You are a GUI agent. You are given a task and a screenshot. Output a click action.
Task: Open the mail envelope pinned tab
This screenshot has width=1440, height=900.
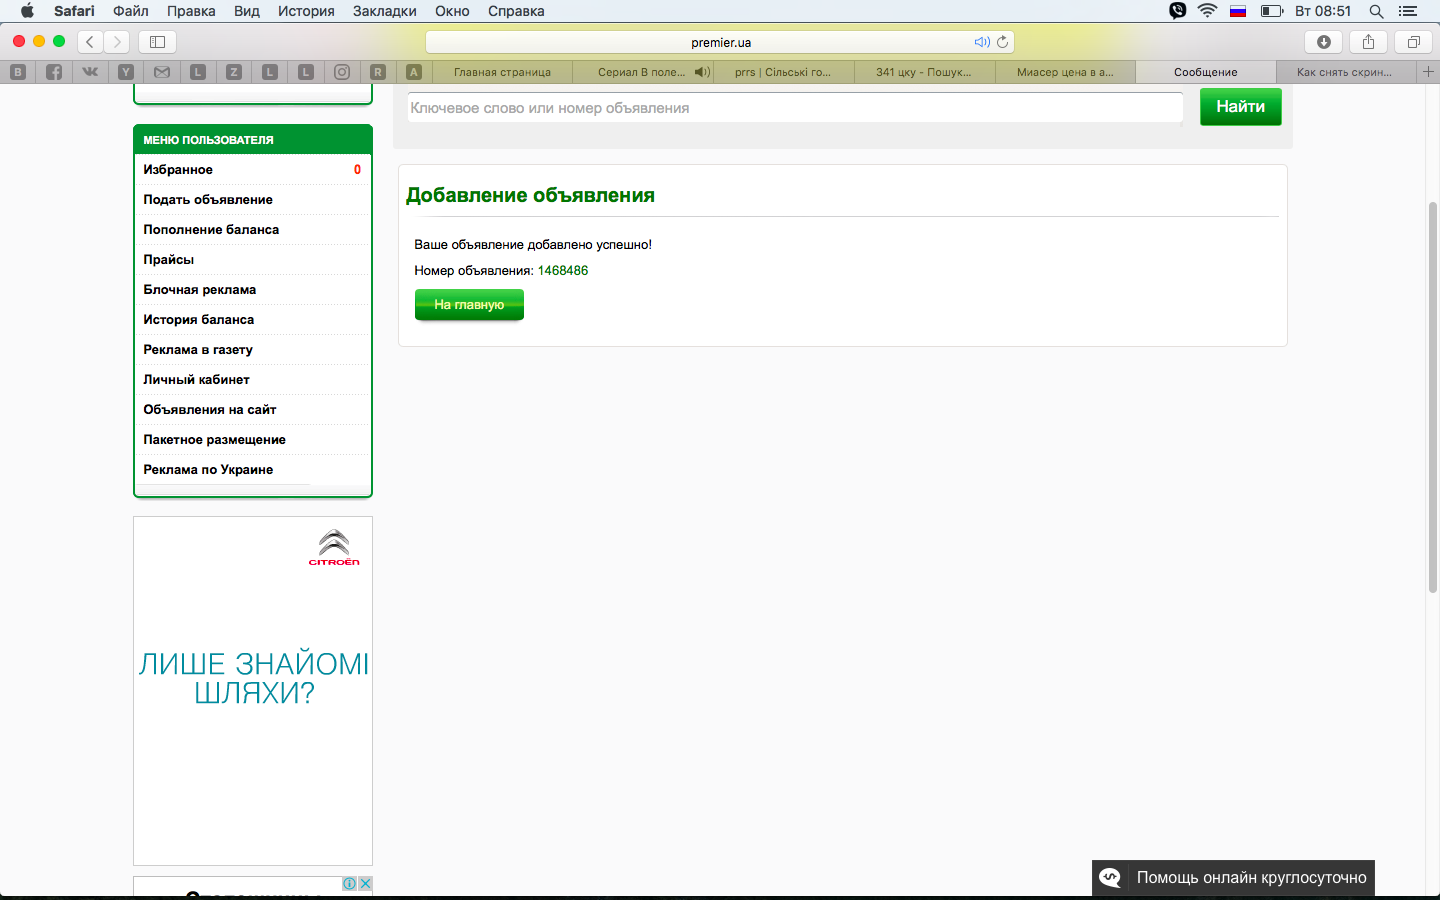pos(162,72)
